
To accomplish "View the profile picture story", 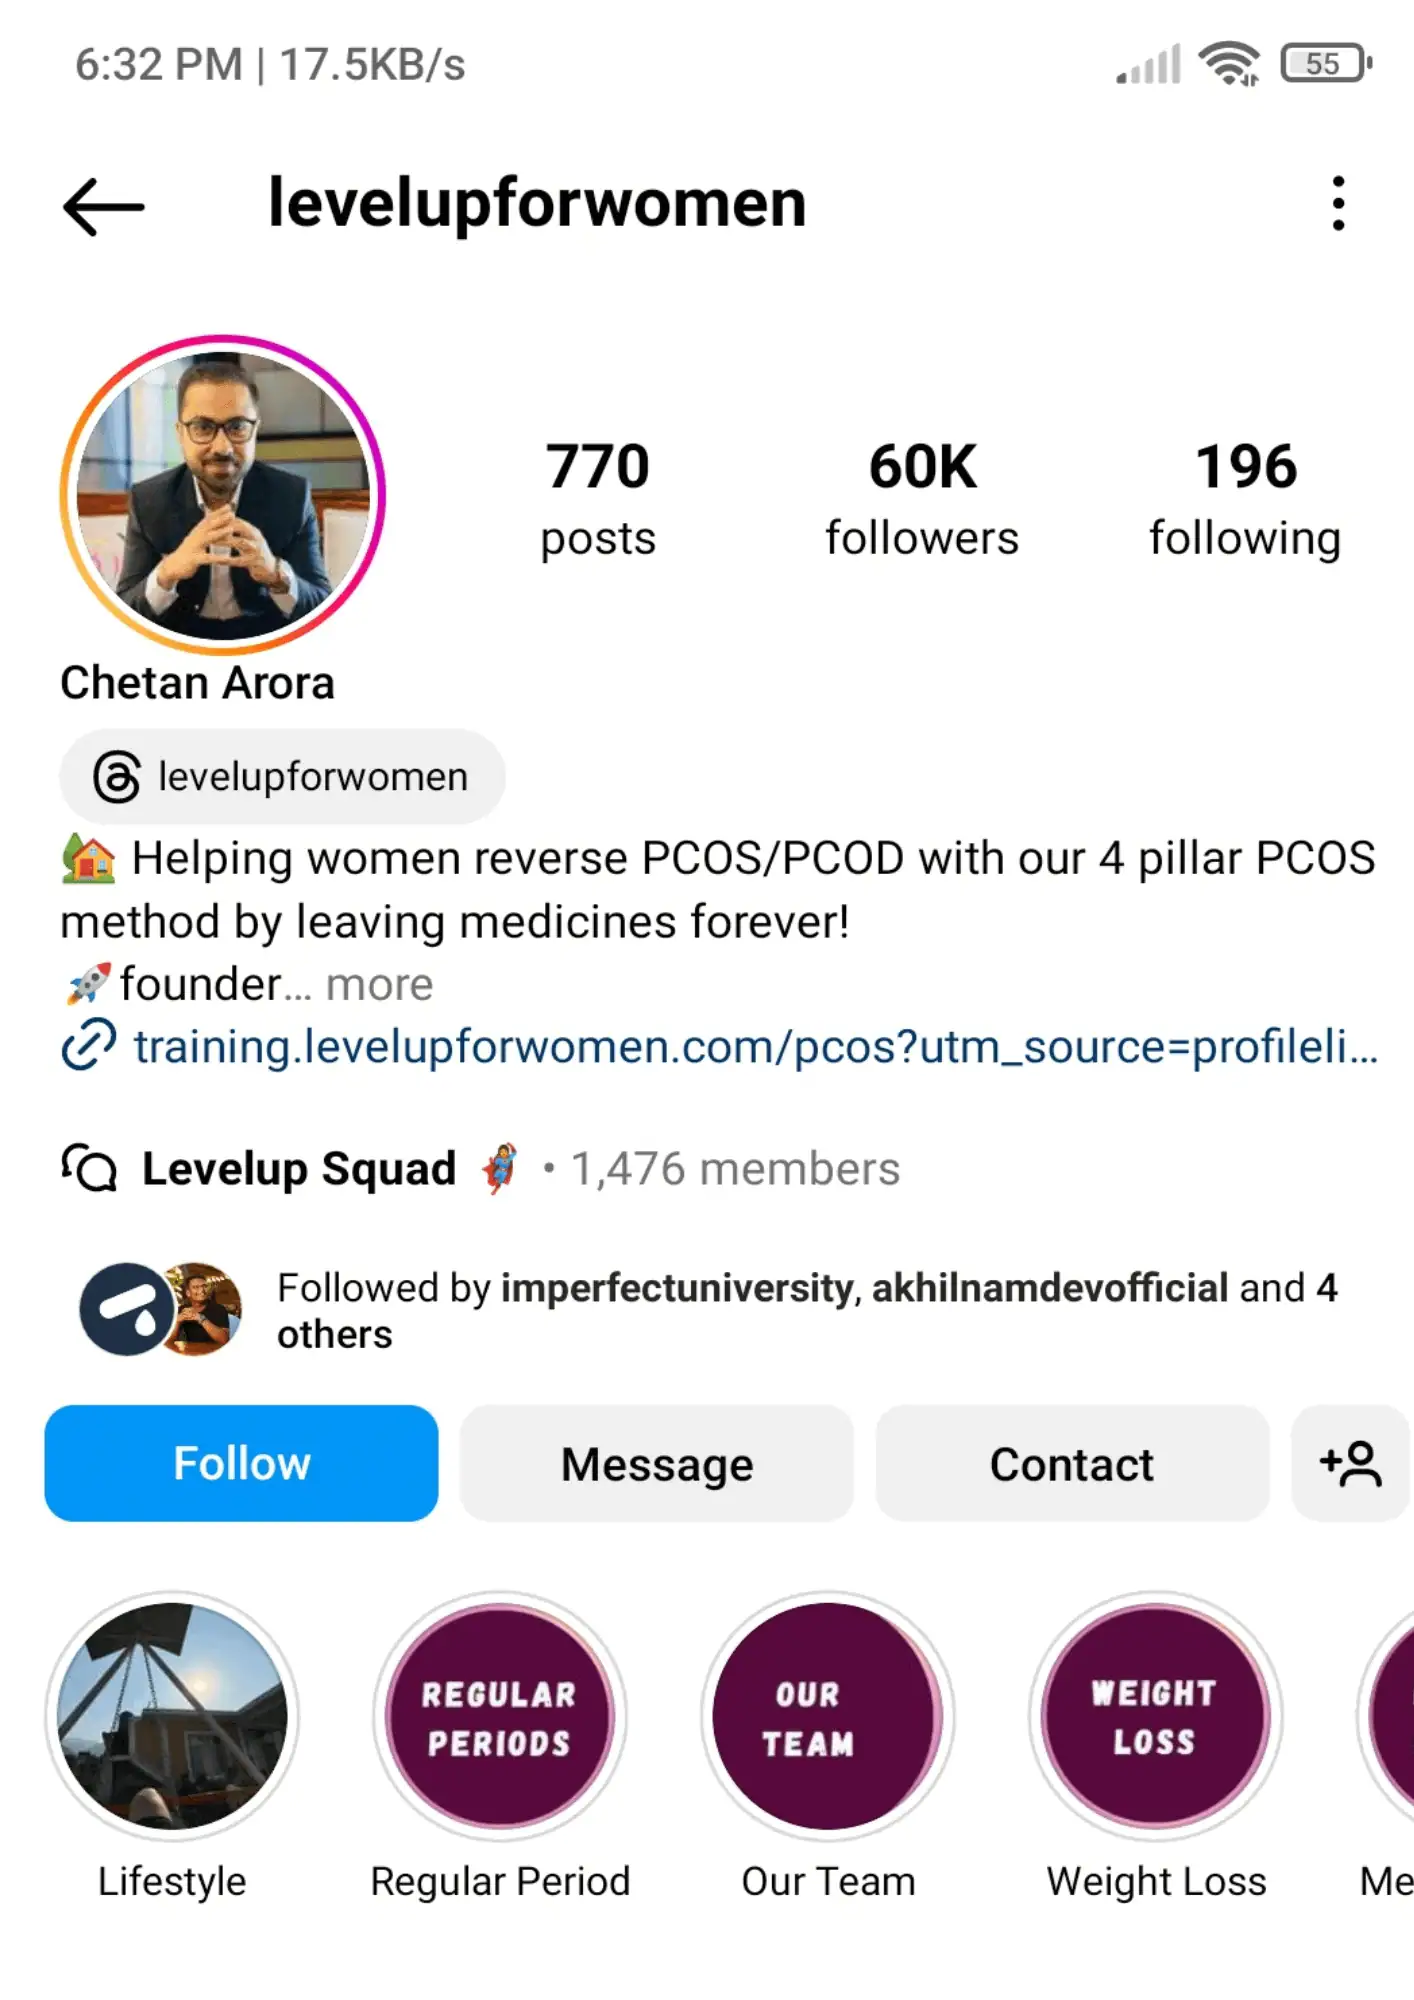I will coord(223,496).
